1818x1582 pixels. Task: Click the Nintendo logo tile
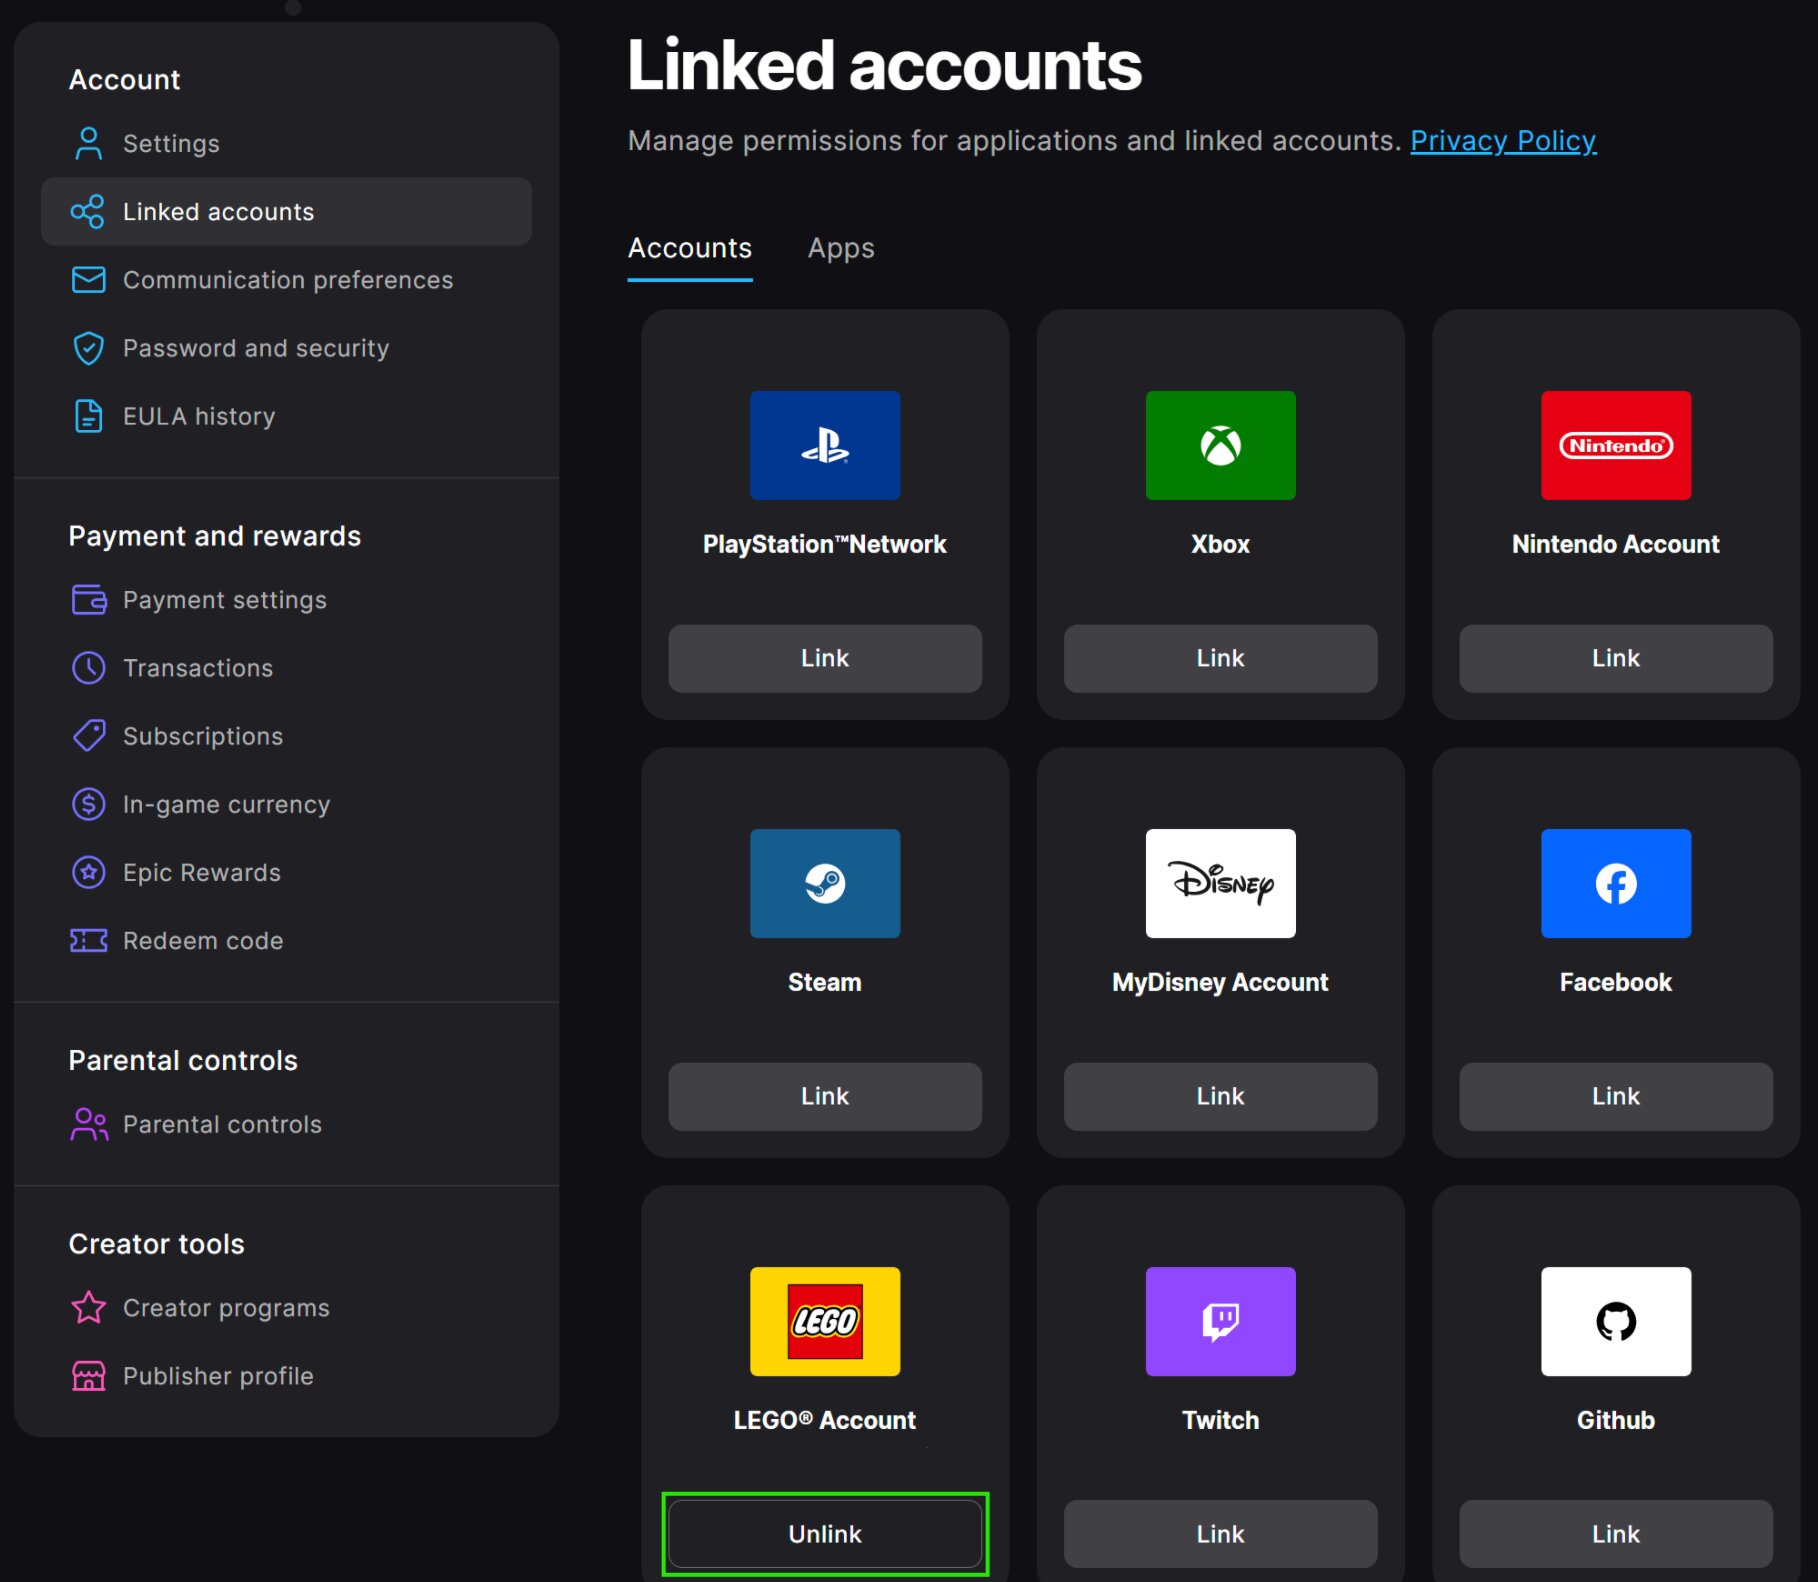click(x=1615, y=445)
